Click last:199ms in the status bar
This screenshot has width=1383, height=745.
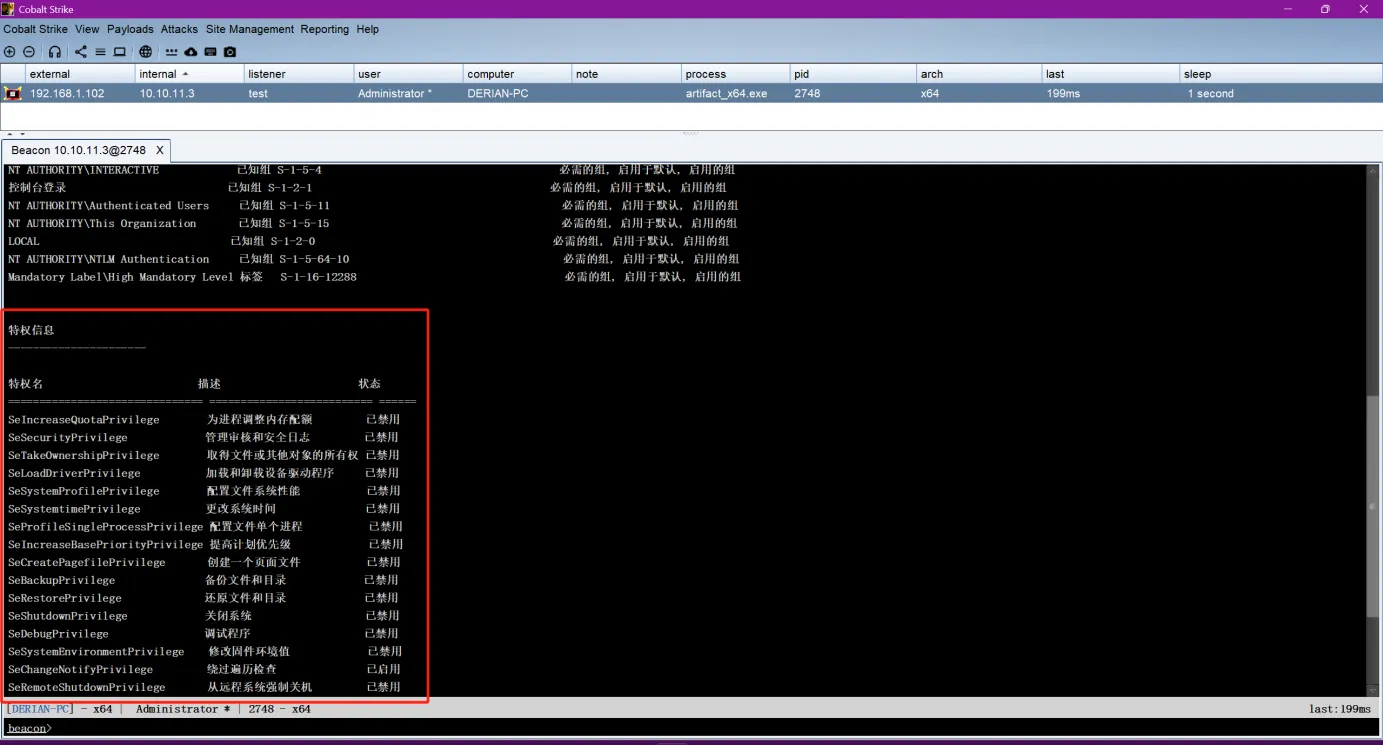coord(1340,709)
